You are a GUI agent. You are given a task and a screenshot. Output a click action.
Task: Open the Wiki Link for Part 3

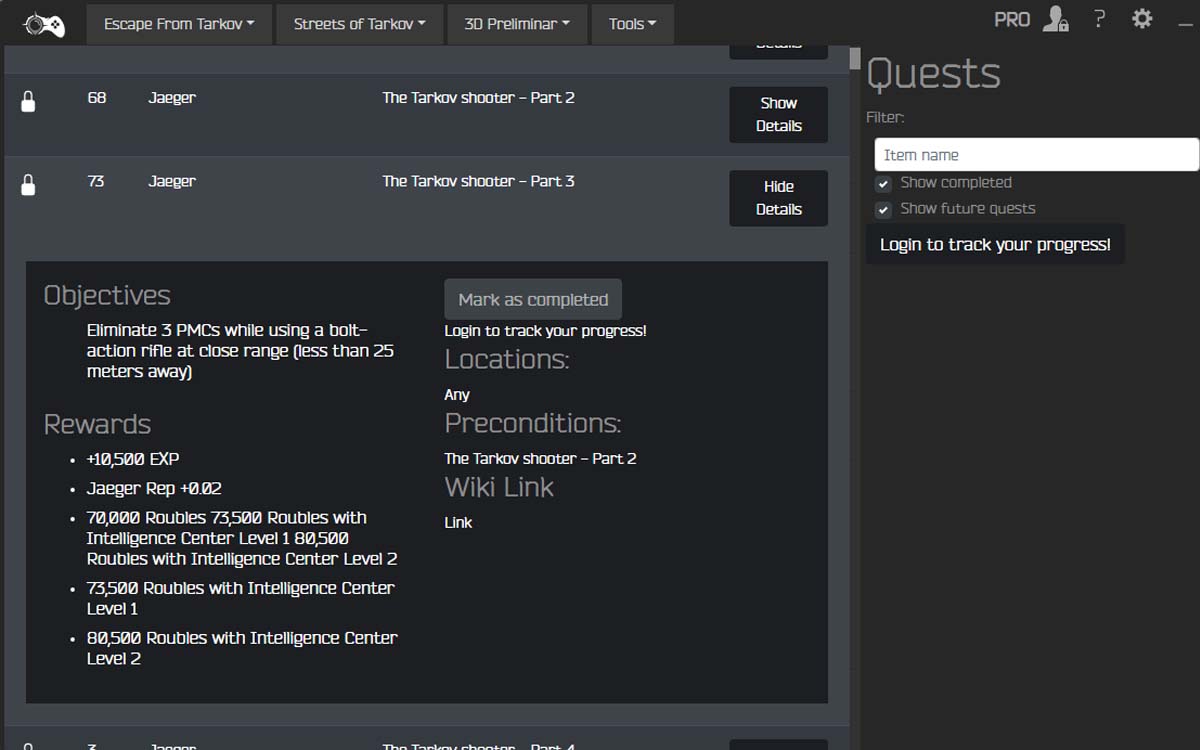point(458,522)
